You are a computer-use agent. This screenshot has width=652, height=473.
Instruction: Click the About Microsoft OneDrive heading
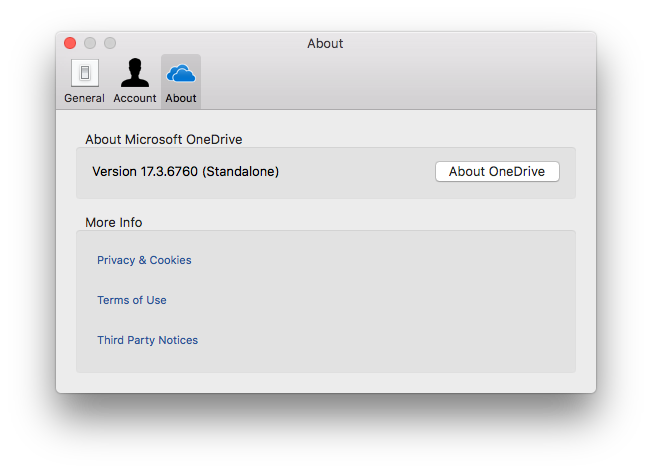click(x=163, y=139)
